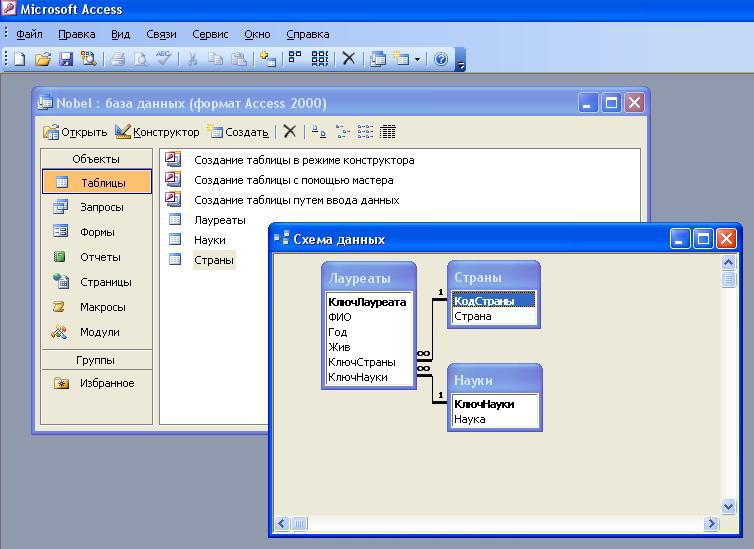Click the Help question mark icon
The width and height of the screenshot is (754, 549).
441,59
